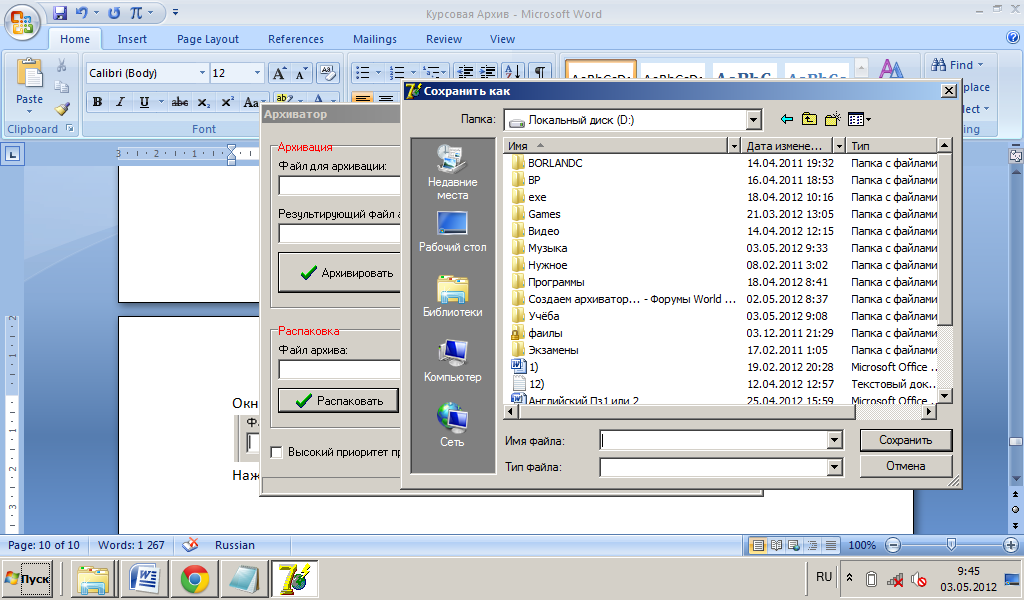
Task: Apply superscript formatting
Action: (x=227, y=102)
